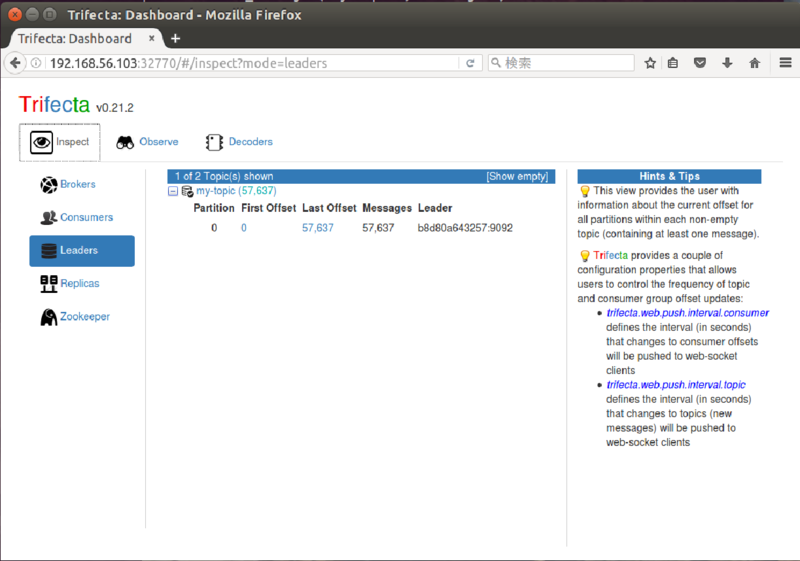Click the Zookeeper elephant icon

click(49, 317)
